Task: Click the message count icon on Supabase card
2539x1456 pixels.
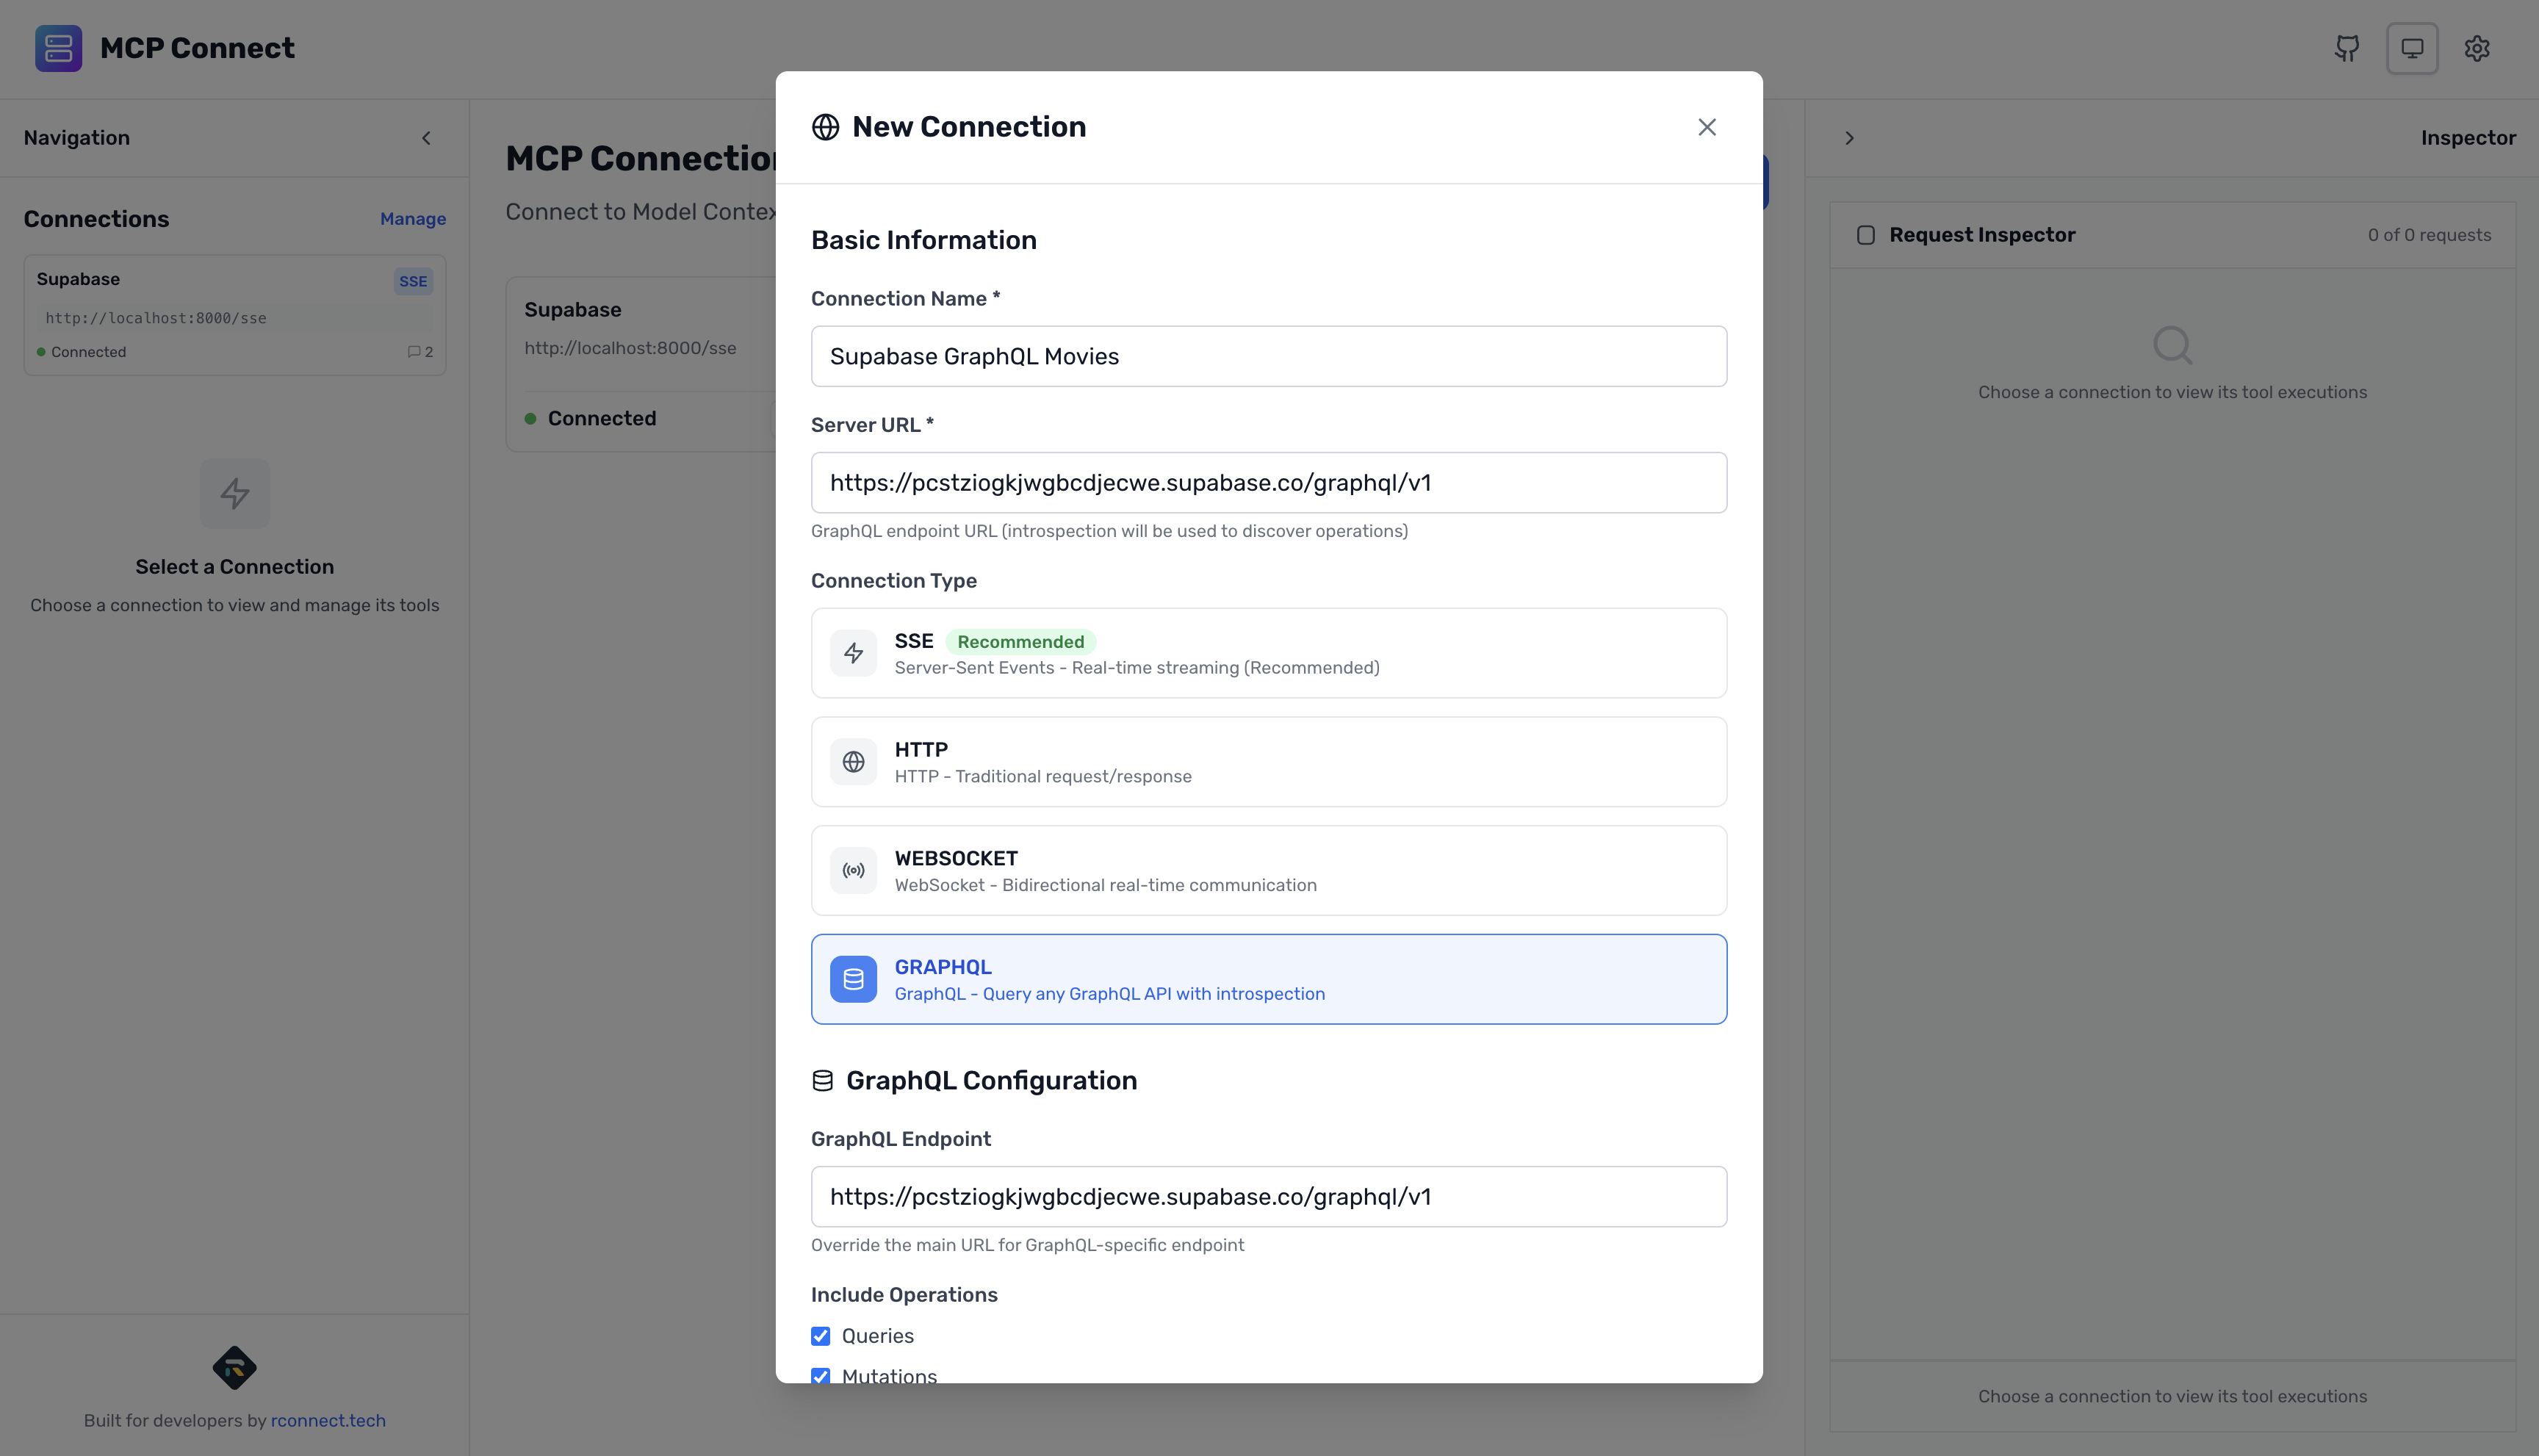Action: (x=413, y=351)
